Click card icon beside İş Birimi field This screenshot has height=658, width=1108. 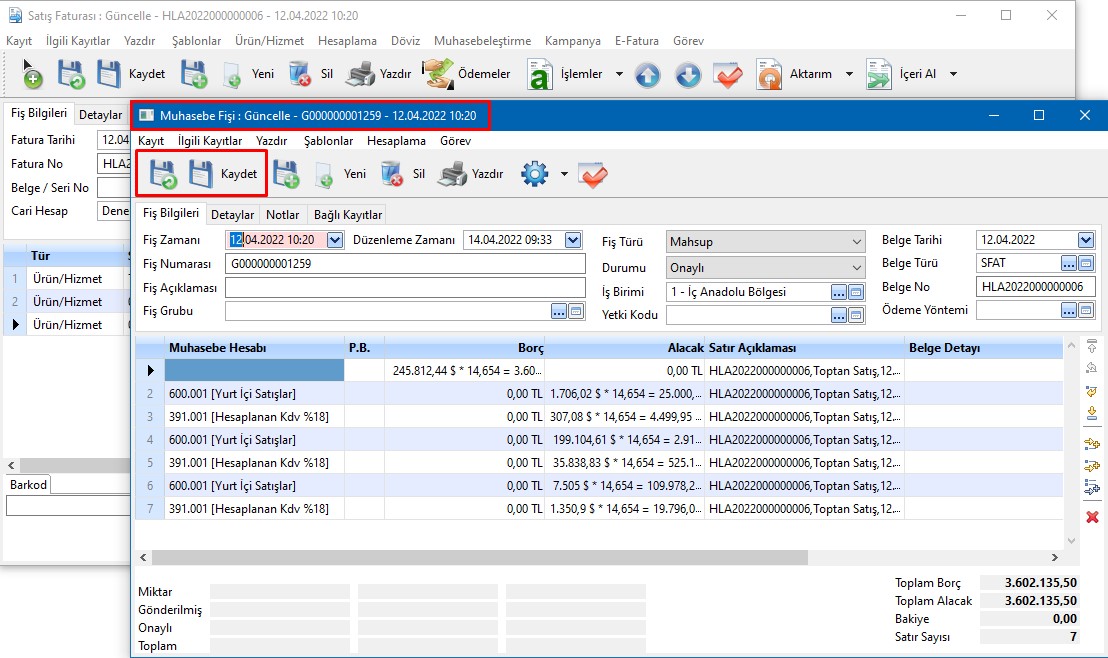(856, 292)
